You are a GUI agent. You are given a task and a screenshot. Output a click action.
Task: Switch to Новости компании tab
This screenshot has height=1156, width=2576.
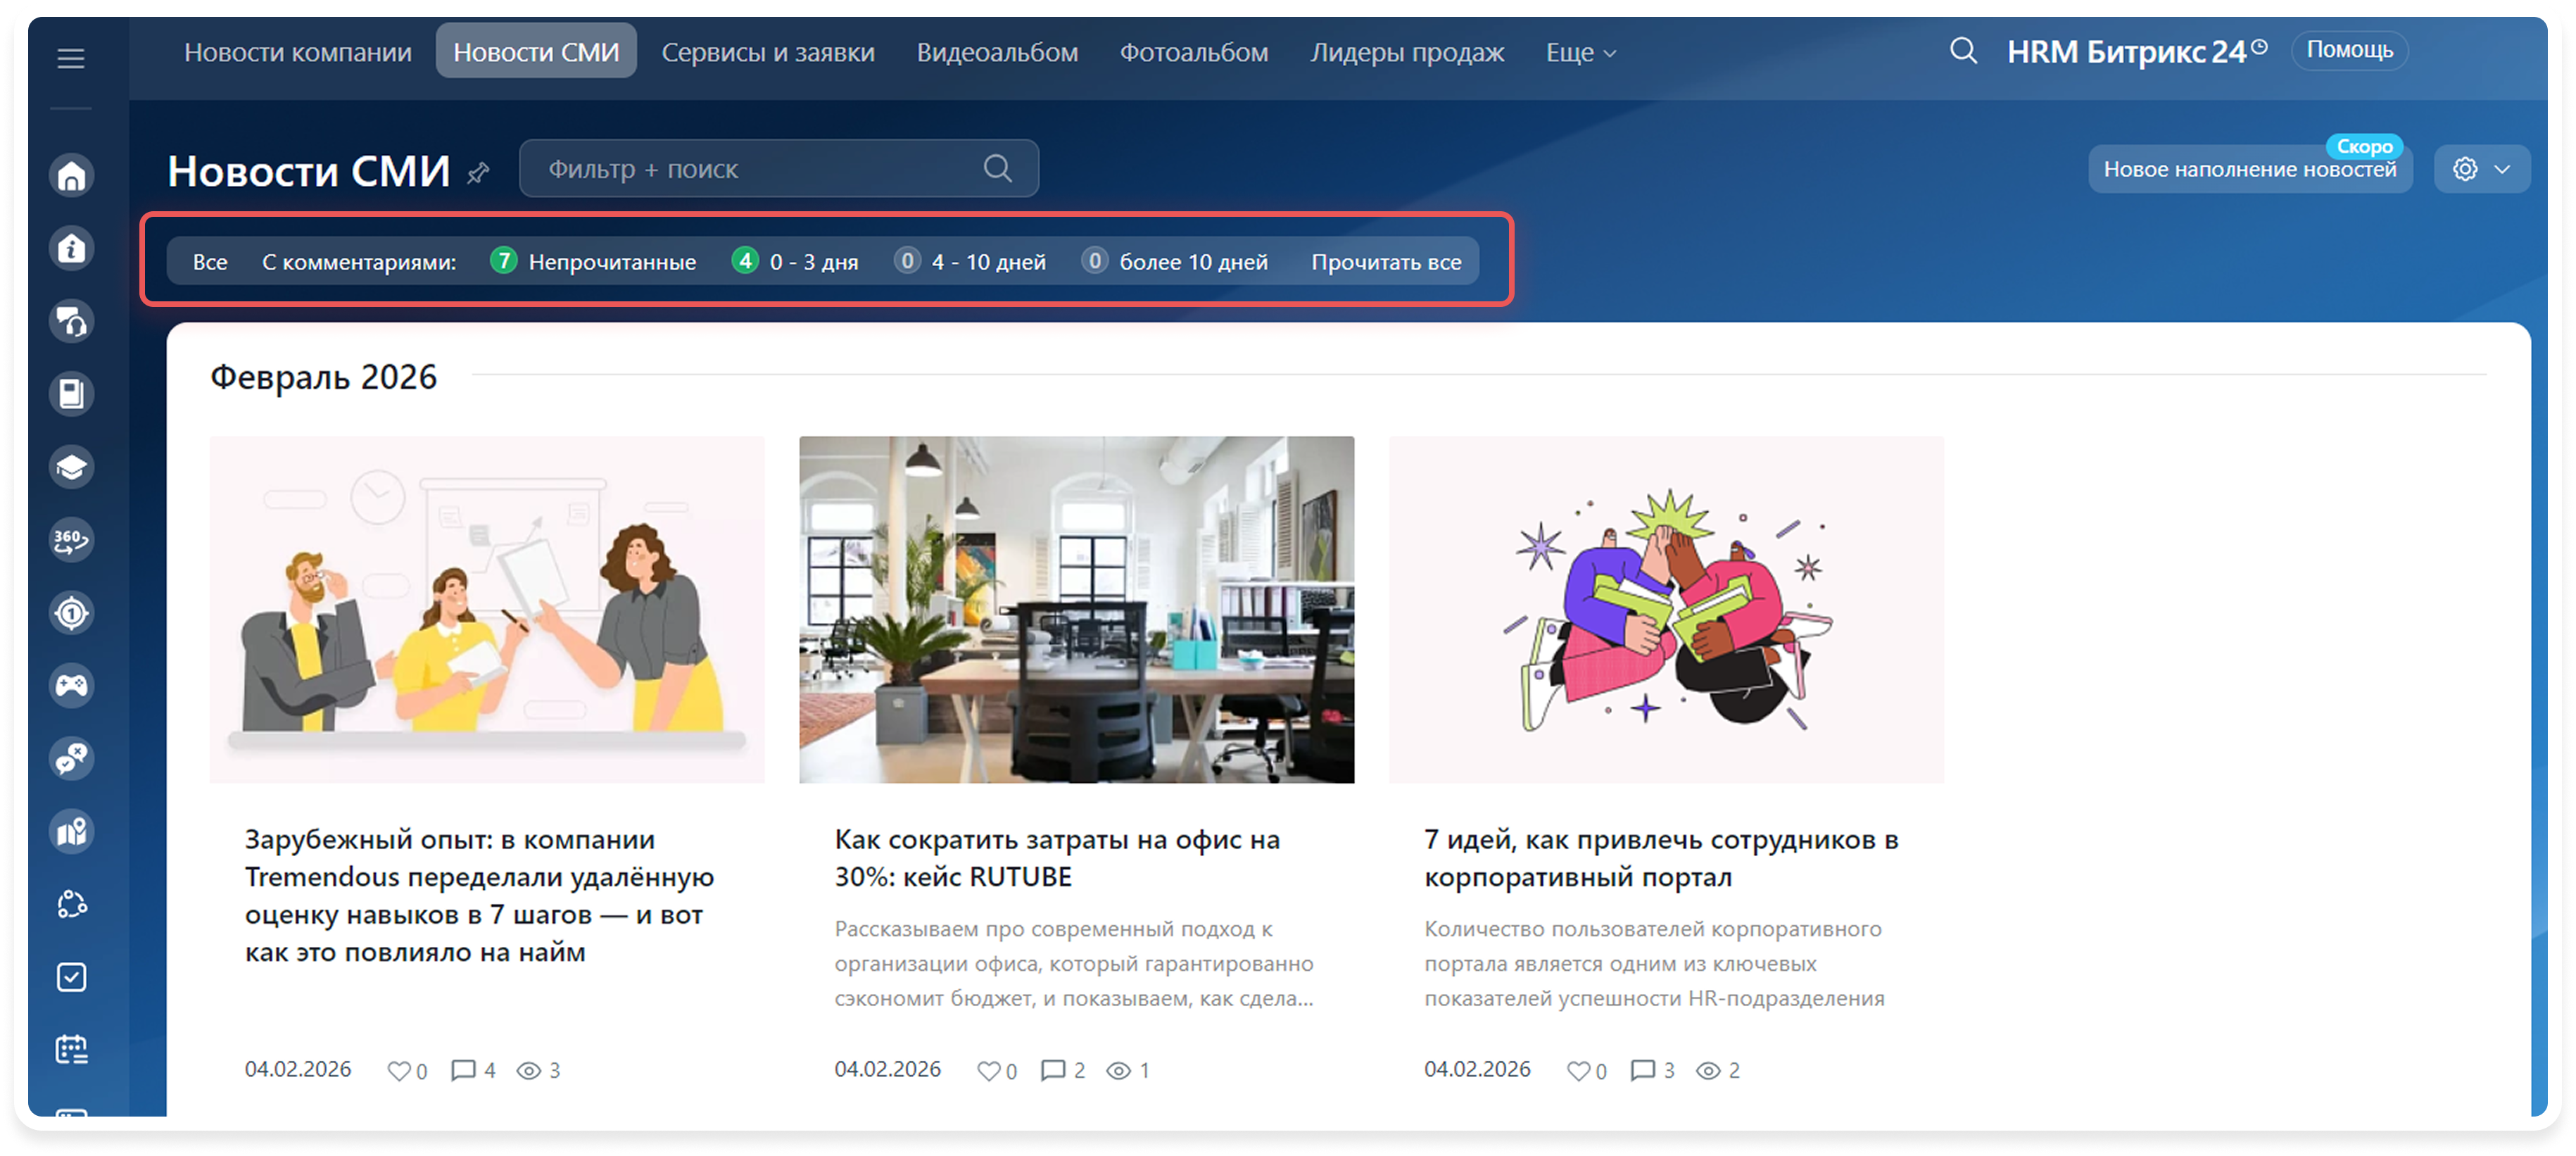click(x=297, y=53)
